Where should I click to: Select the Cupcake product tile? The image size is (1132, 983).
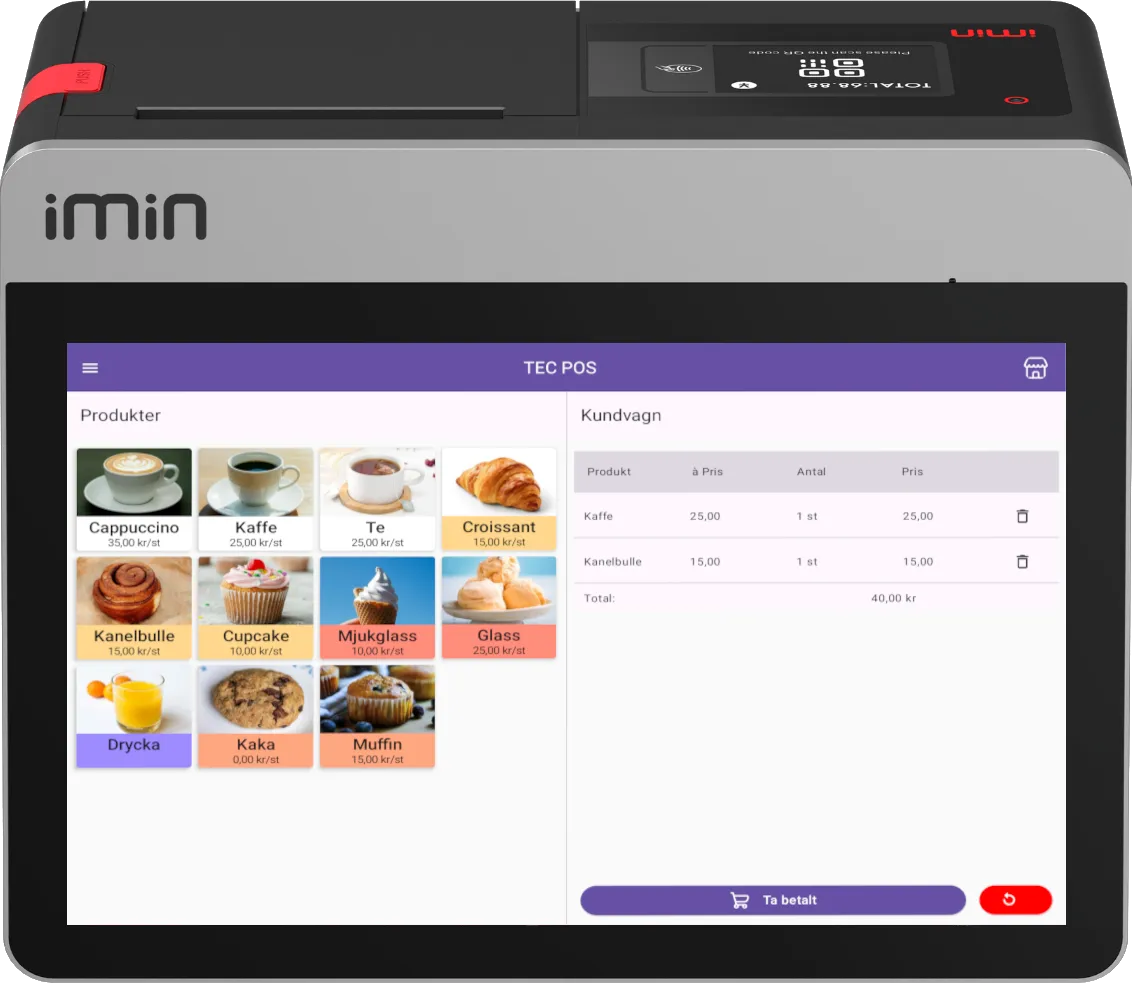click(256, 608)
